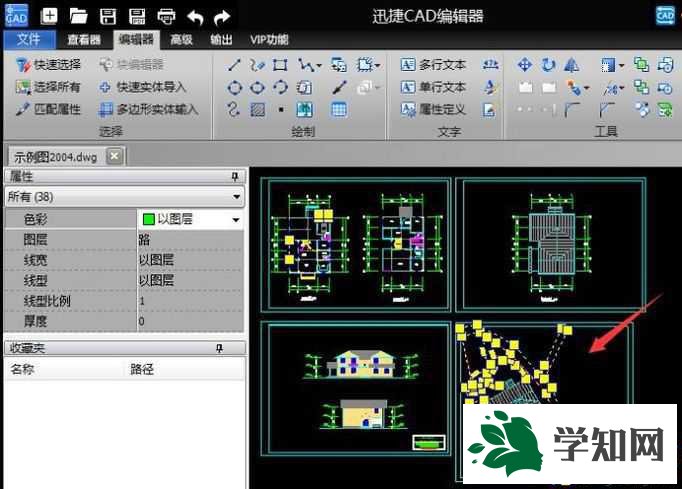Close the 示例图2004.dwg tab
The width and height of the screenshot is (682, 489).
coord(115,156)
